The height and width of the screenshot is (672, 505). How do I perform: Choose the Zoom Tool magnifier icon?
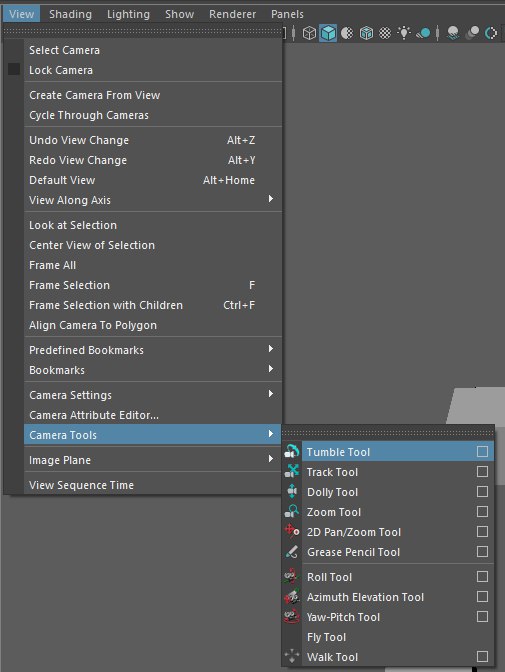(x=292, y=511)
